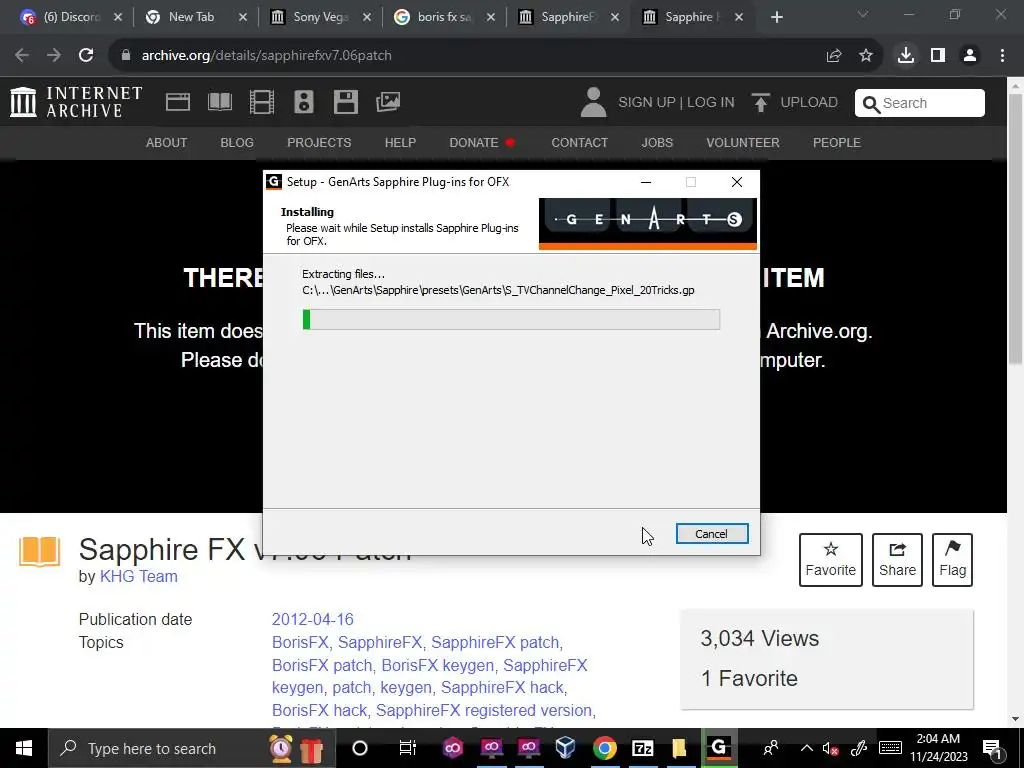This screenshot has height=768, width=1024.
Task: Click the UPLOAD link
Action: pos(795,103)
